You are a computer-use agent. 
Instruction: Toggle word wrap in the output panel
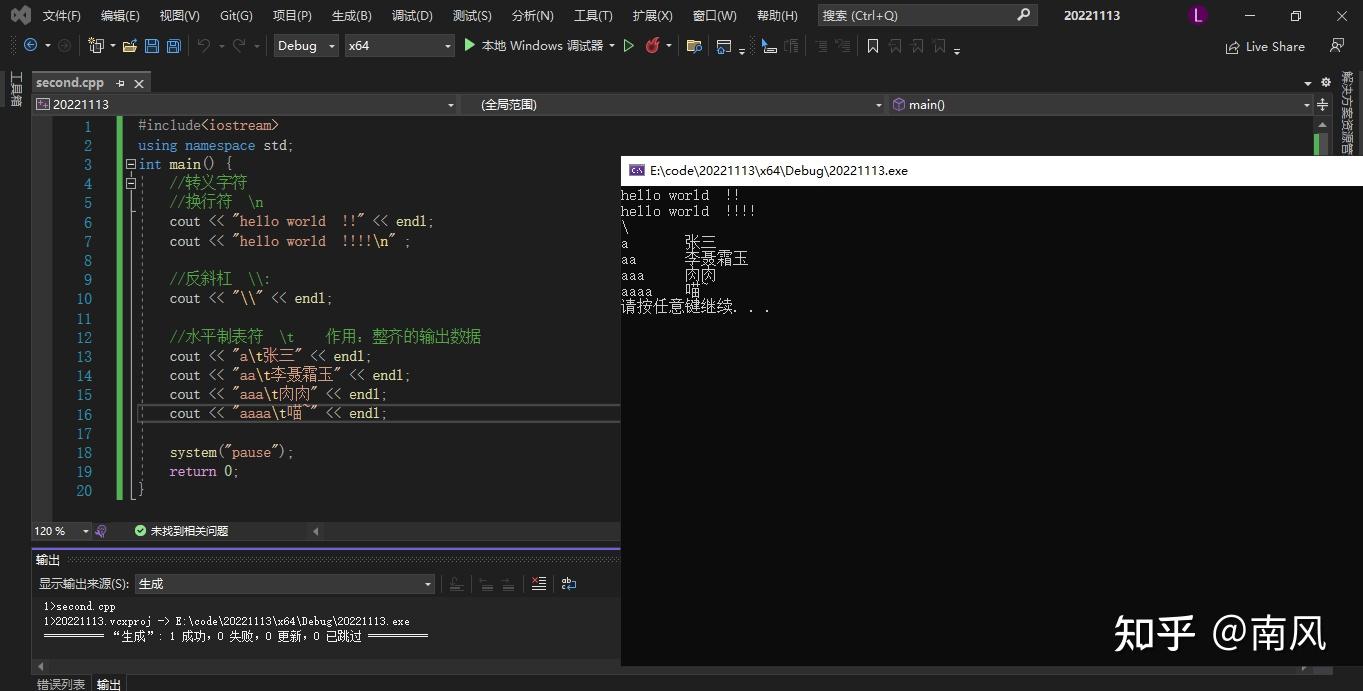(x=569, y=584)
